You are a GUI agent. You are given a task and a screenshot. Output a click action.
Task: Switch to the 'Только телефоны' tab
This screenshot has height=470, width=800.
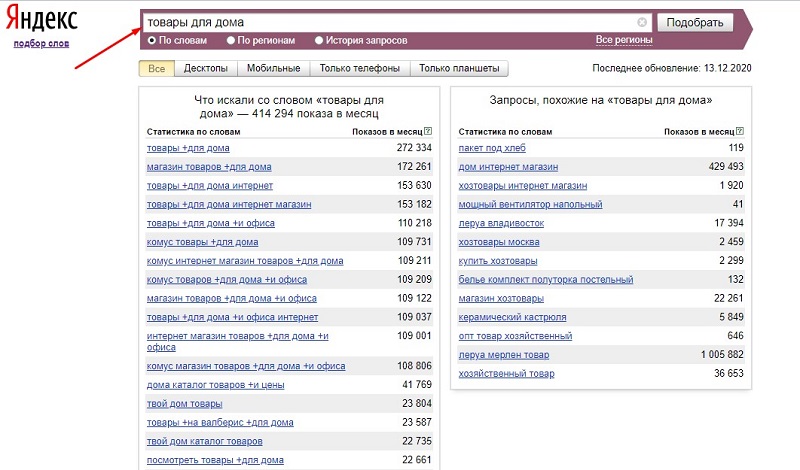point(359,69)
